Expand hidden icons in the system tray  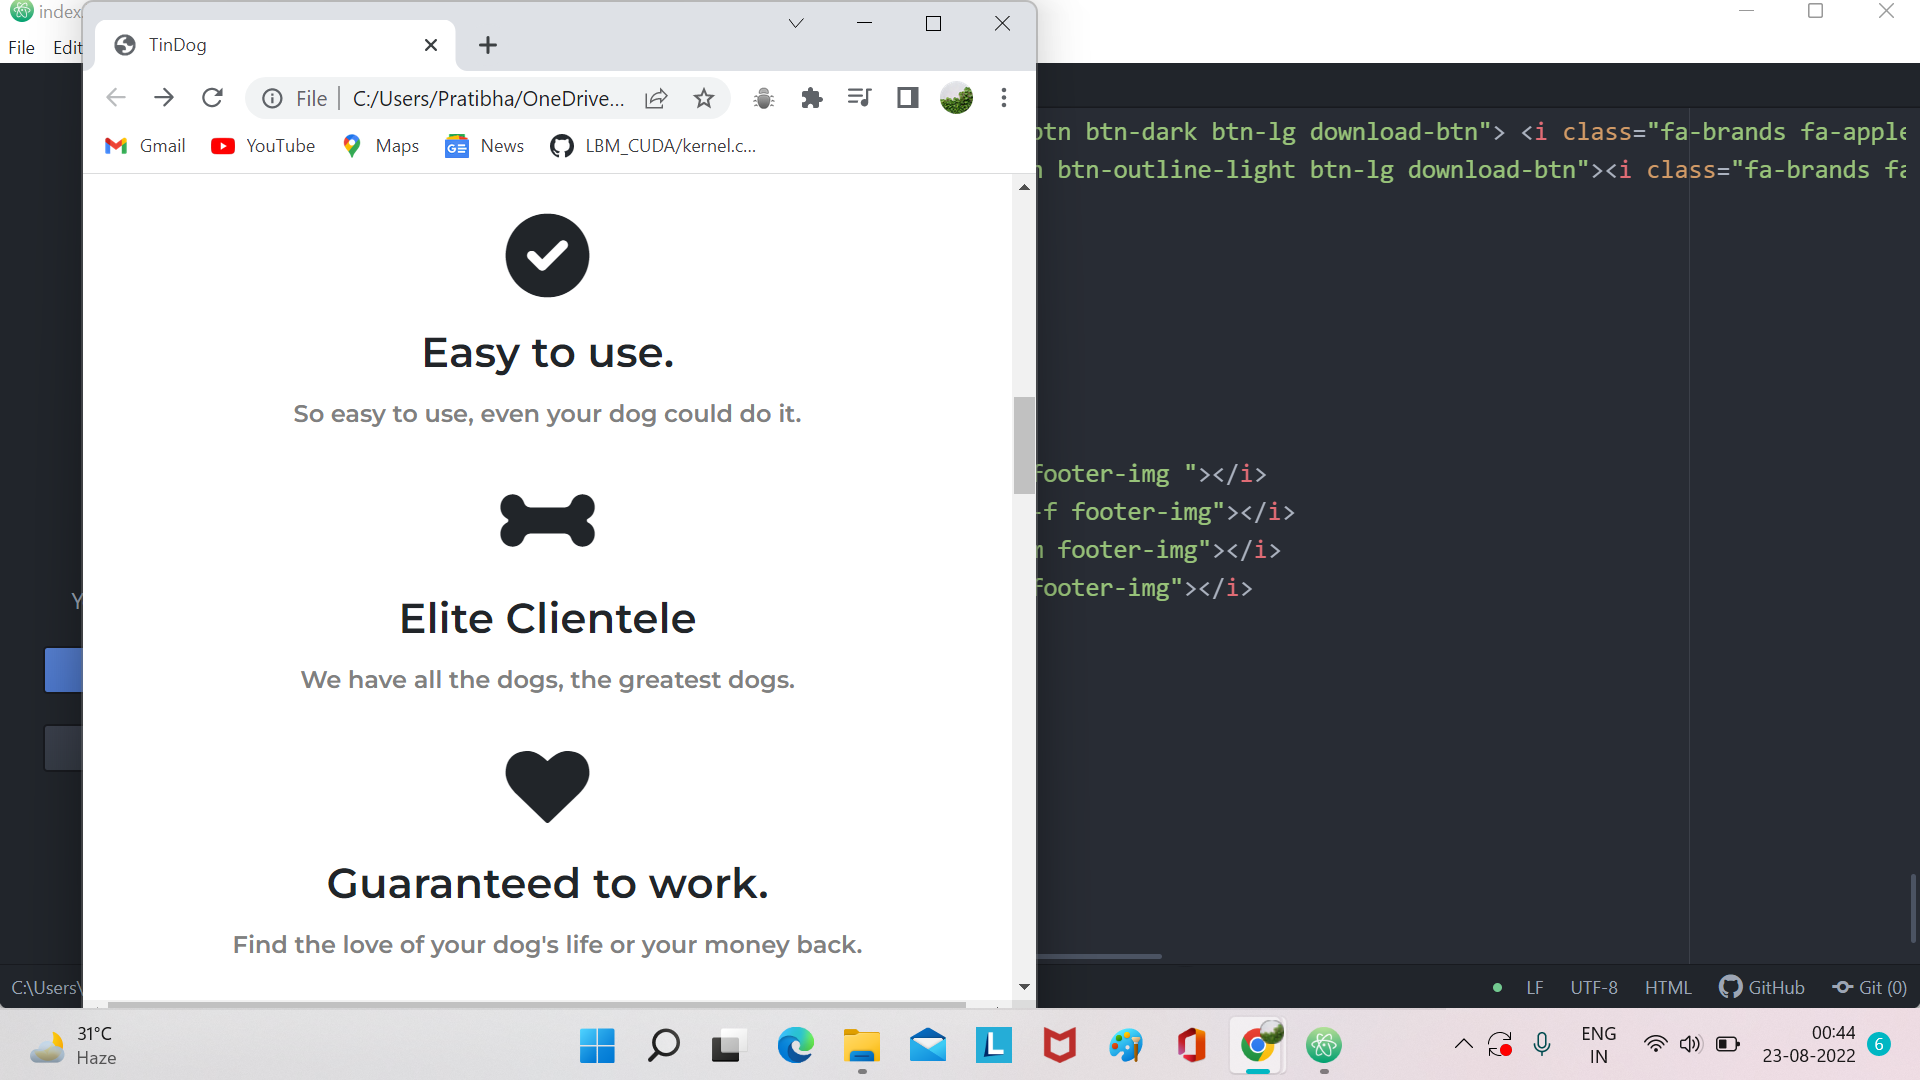point(1463,1044)
